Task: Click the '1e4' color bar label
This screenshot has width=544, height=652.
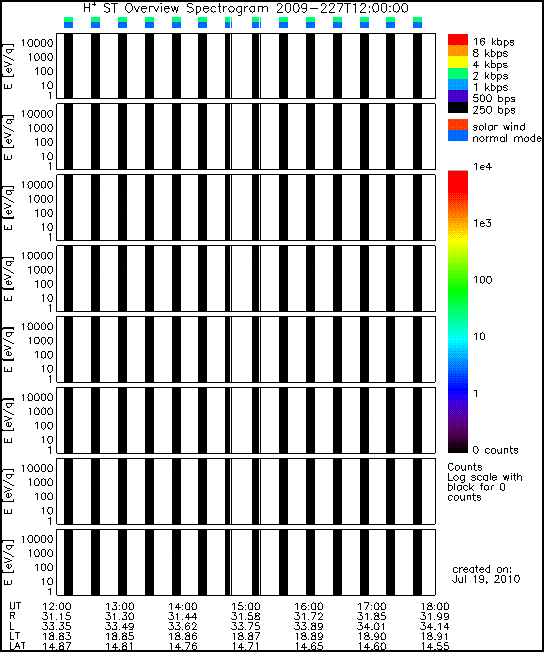Action: 482,167
